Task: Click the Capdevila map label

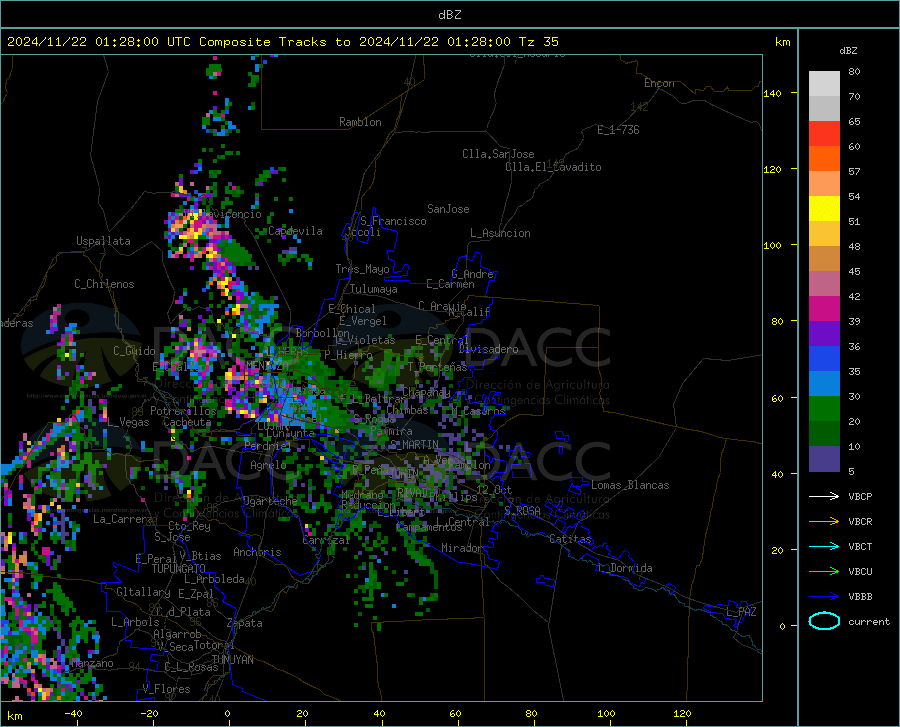Action: 295,231
